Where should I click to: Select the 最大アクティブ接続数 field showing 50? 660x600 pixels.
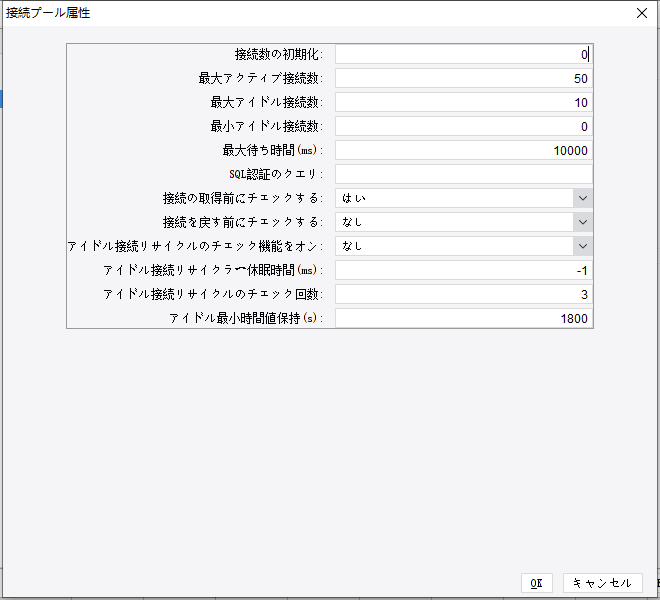coord(464,78)
